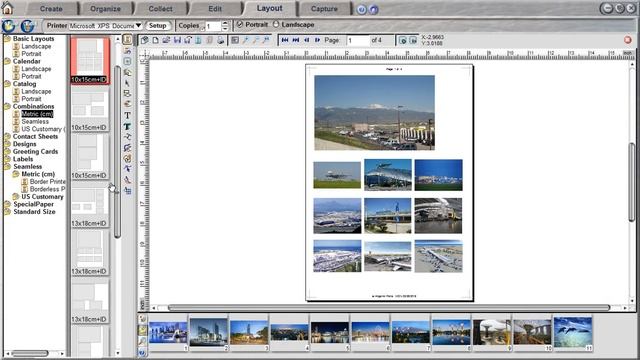This screenshot has height=360, width=640.
Task: Decrease copies with the down arrow
Action: [x=225, y=29]
